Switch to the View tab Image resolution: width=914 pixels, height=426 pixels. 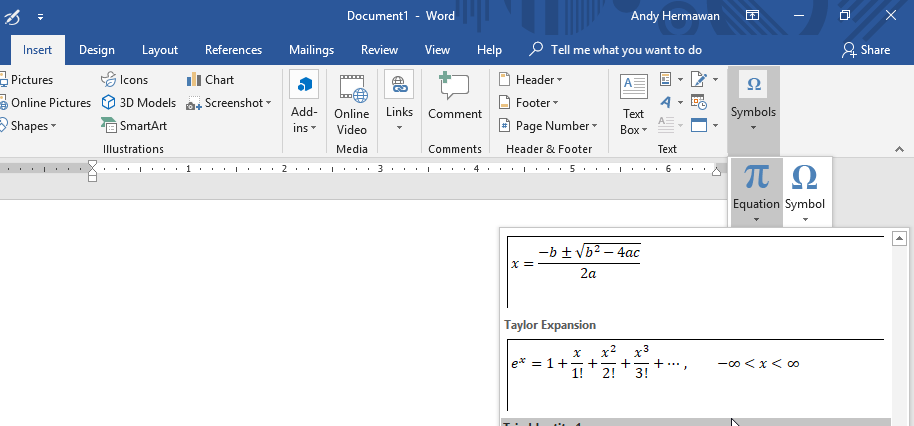437,50
